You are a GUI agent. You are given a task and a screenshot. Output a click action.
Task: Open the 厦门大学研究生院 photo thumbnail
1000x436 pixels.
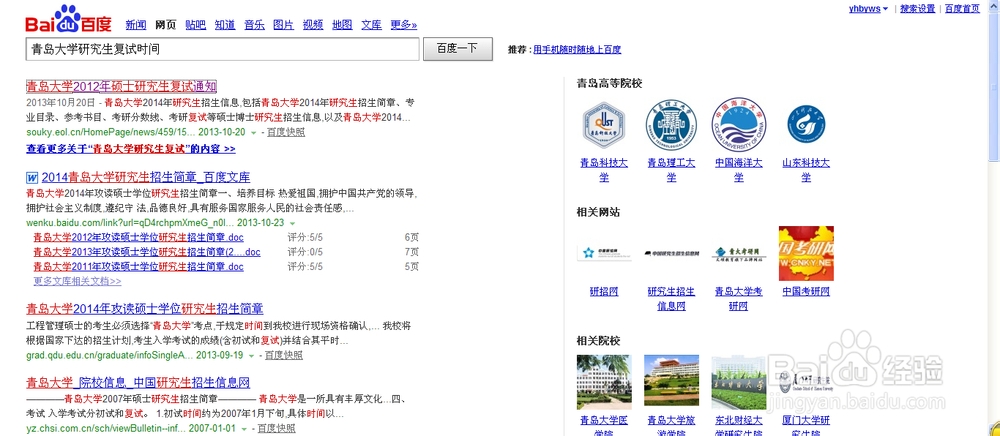click(x=806, y=382)
